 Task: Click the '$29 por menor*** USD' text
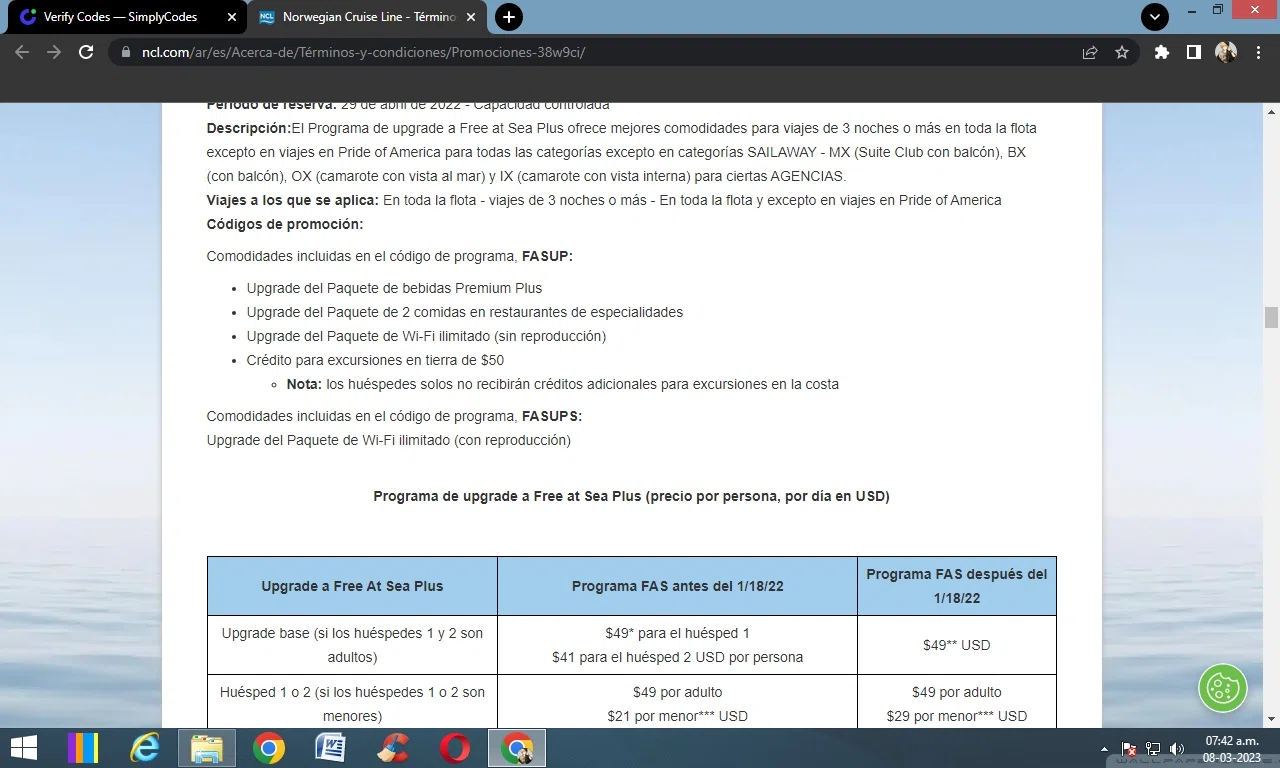pos(956,716)
